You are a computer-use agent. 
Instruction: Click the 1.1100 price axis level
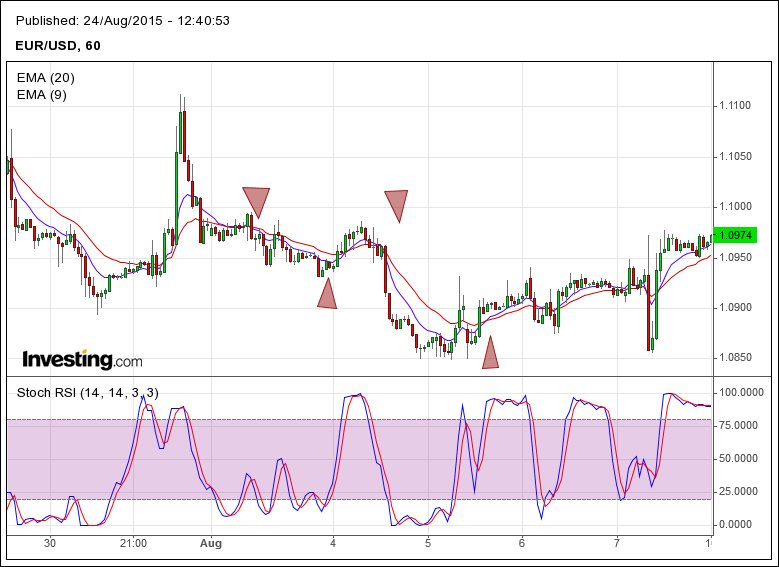[738, 105]
